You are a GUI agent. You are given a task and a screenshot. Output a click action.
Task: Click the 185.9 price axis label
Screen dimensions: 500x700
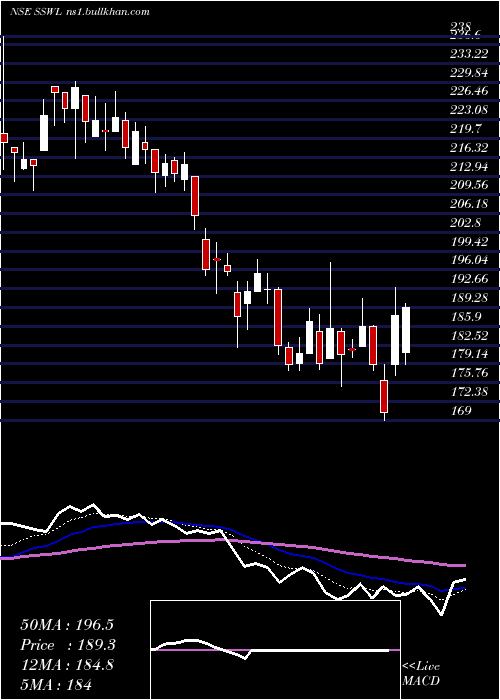pos(466,317)
